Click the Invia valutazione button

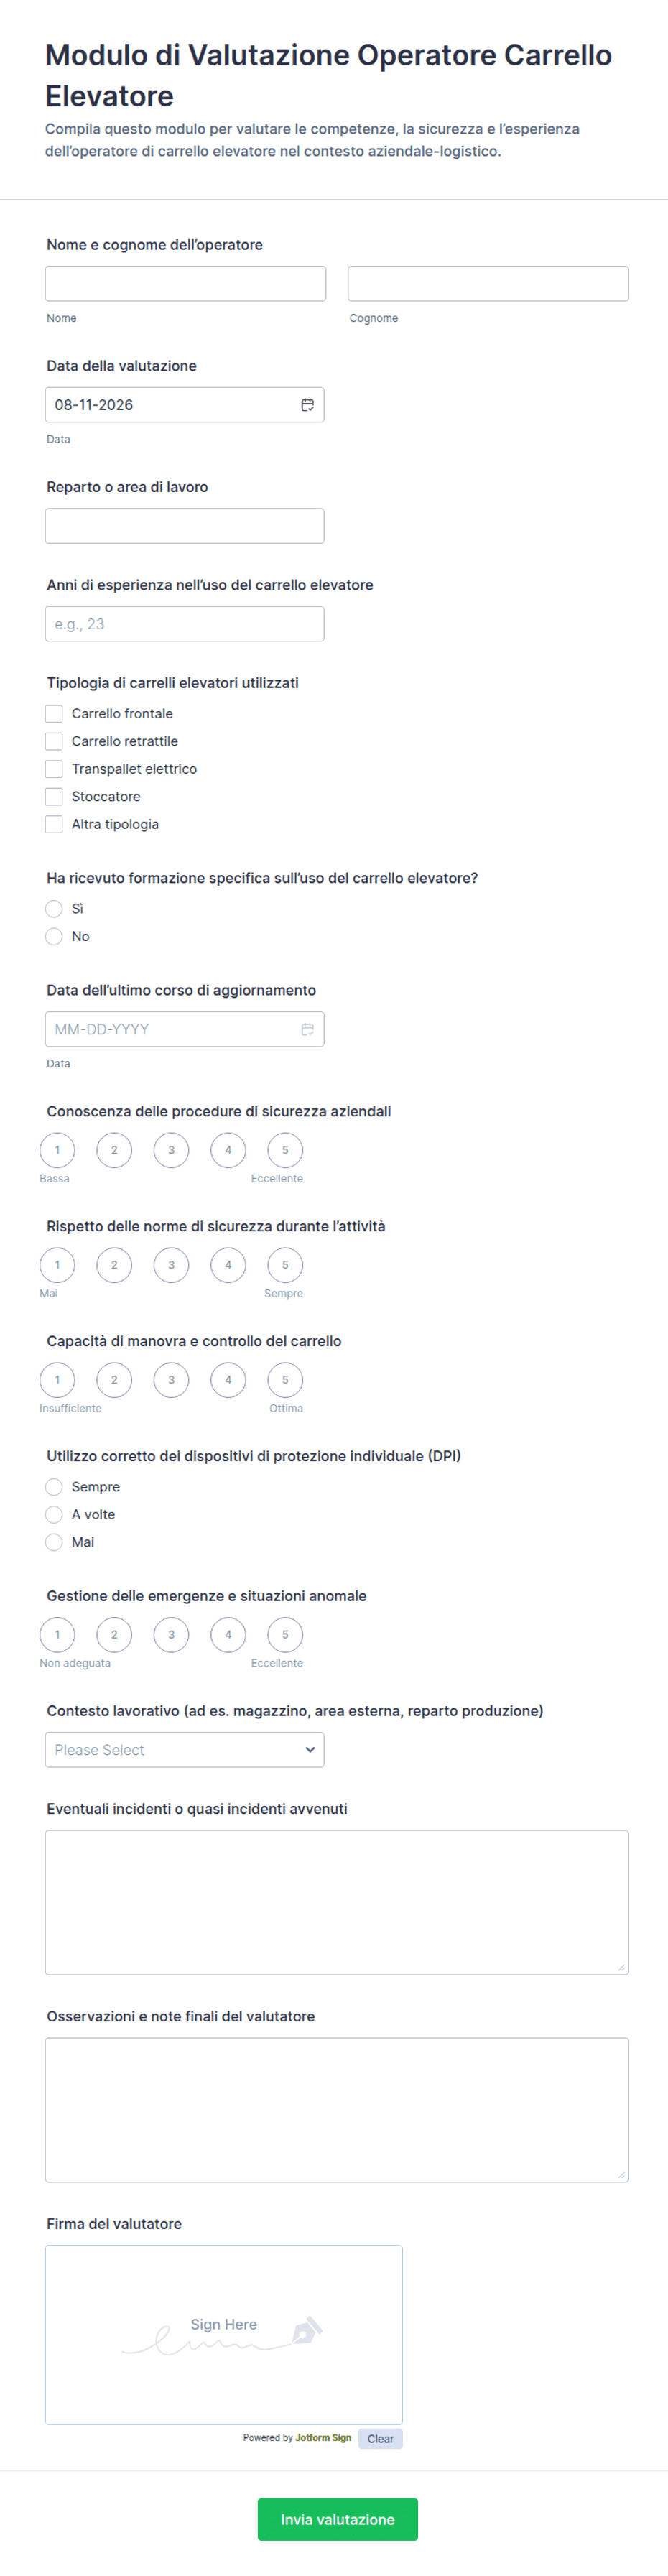(x=338, y=2519)
